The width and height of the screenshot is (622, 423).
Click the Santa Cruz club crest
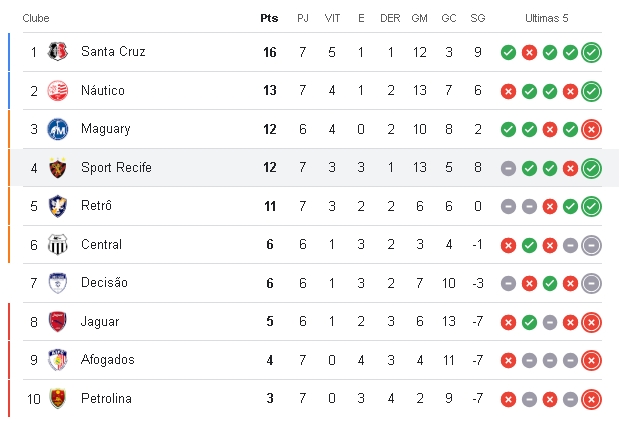point(58,52)
